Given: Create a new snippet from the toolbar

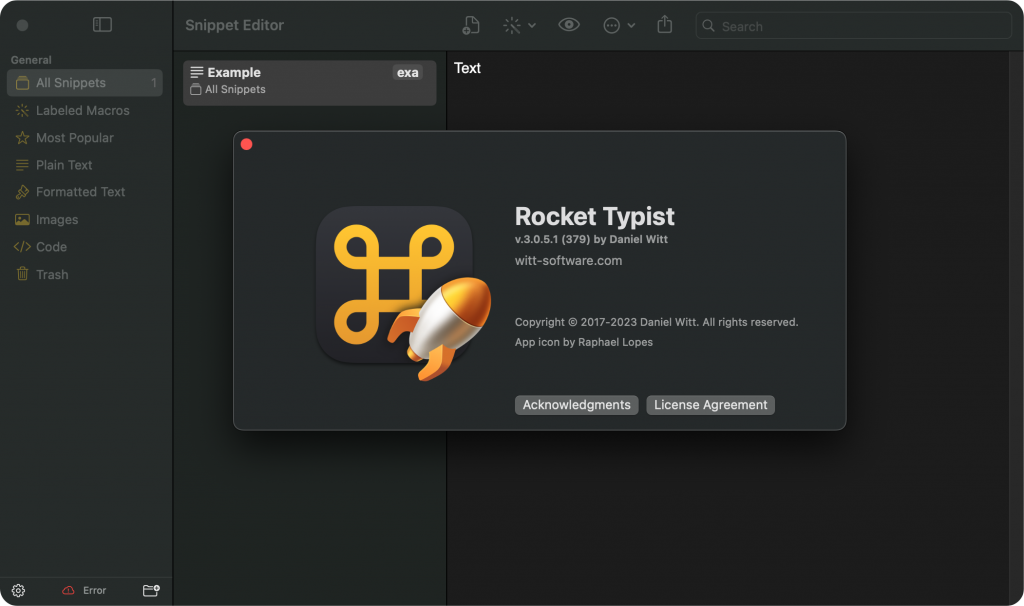Looking at the screenshot, I should click(x=471, y=24).
